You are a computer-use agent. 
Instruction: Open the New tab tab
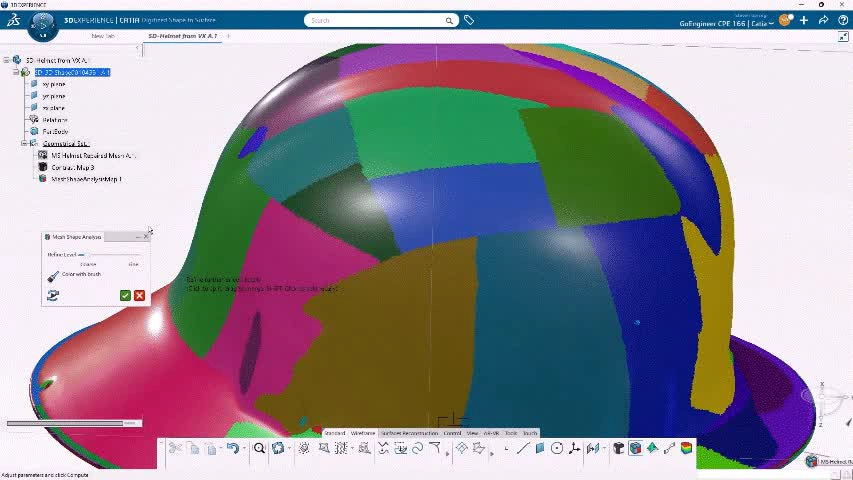coord(103,36)
